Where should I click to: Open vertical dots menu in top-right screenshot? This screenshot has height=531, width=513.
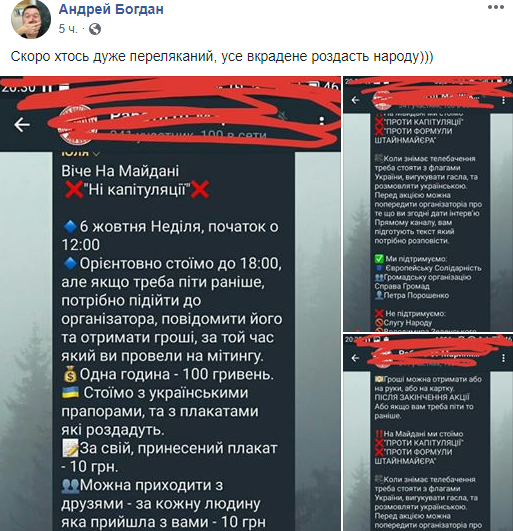(504, 100)
